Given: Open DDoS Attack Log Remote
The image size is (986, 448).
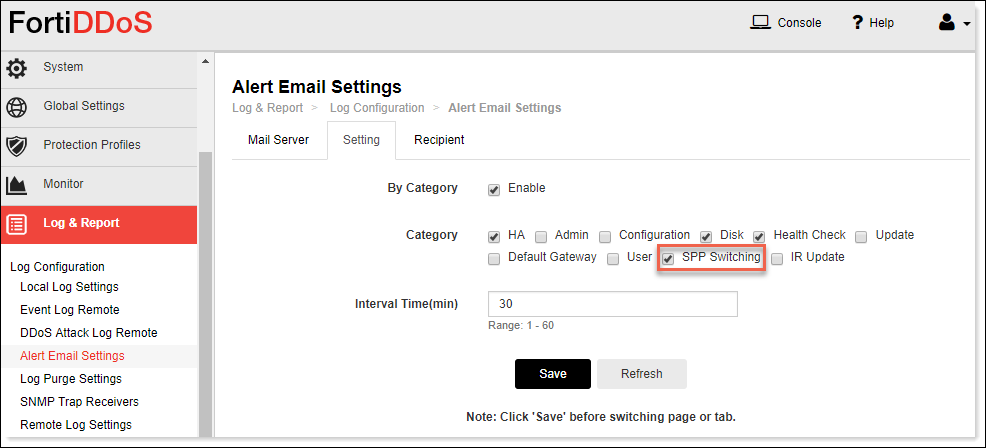Looking at the screenshot, I should click(x=89, y=333).
